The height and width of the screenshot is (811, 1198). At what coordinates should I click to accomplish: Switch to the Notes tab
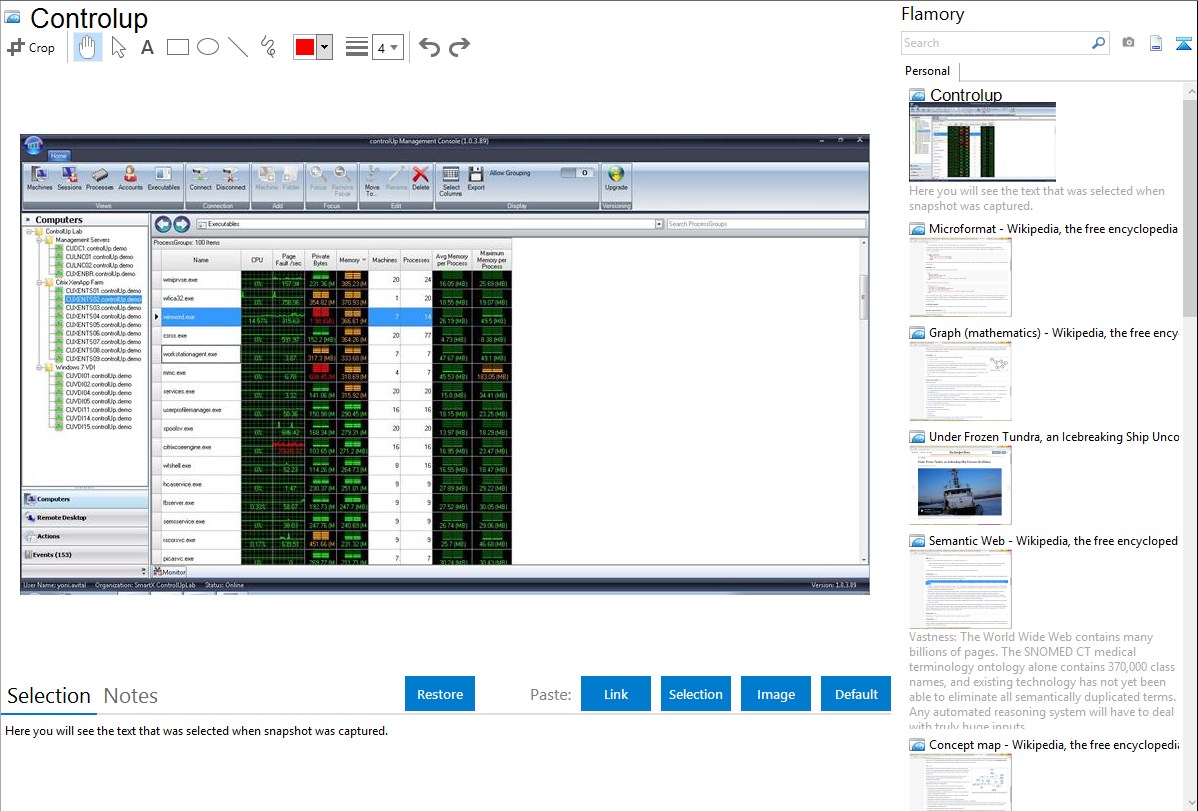coord(131,696)
